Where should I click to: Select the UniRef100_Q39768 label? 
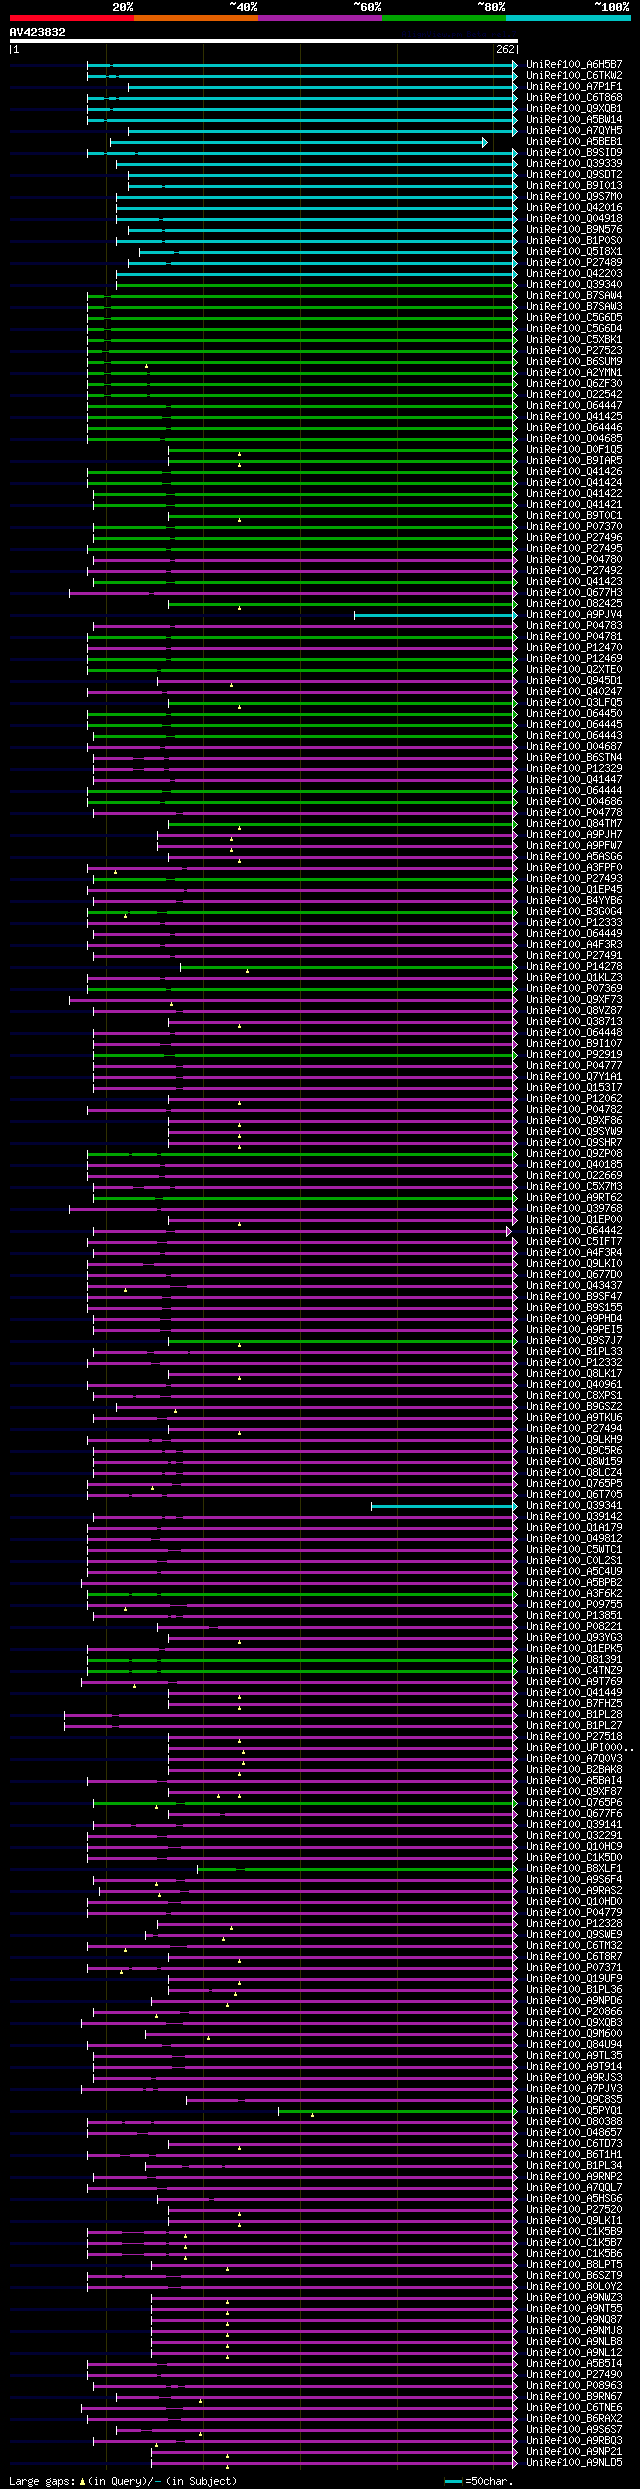574,1209
